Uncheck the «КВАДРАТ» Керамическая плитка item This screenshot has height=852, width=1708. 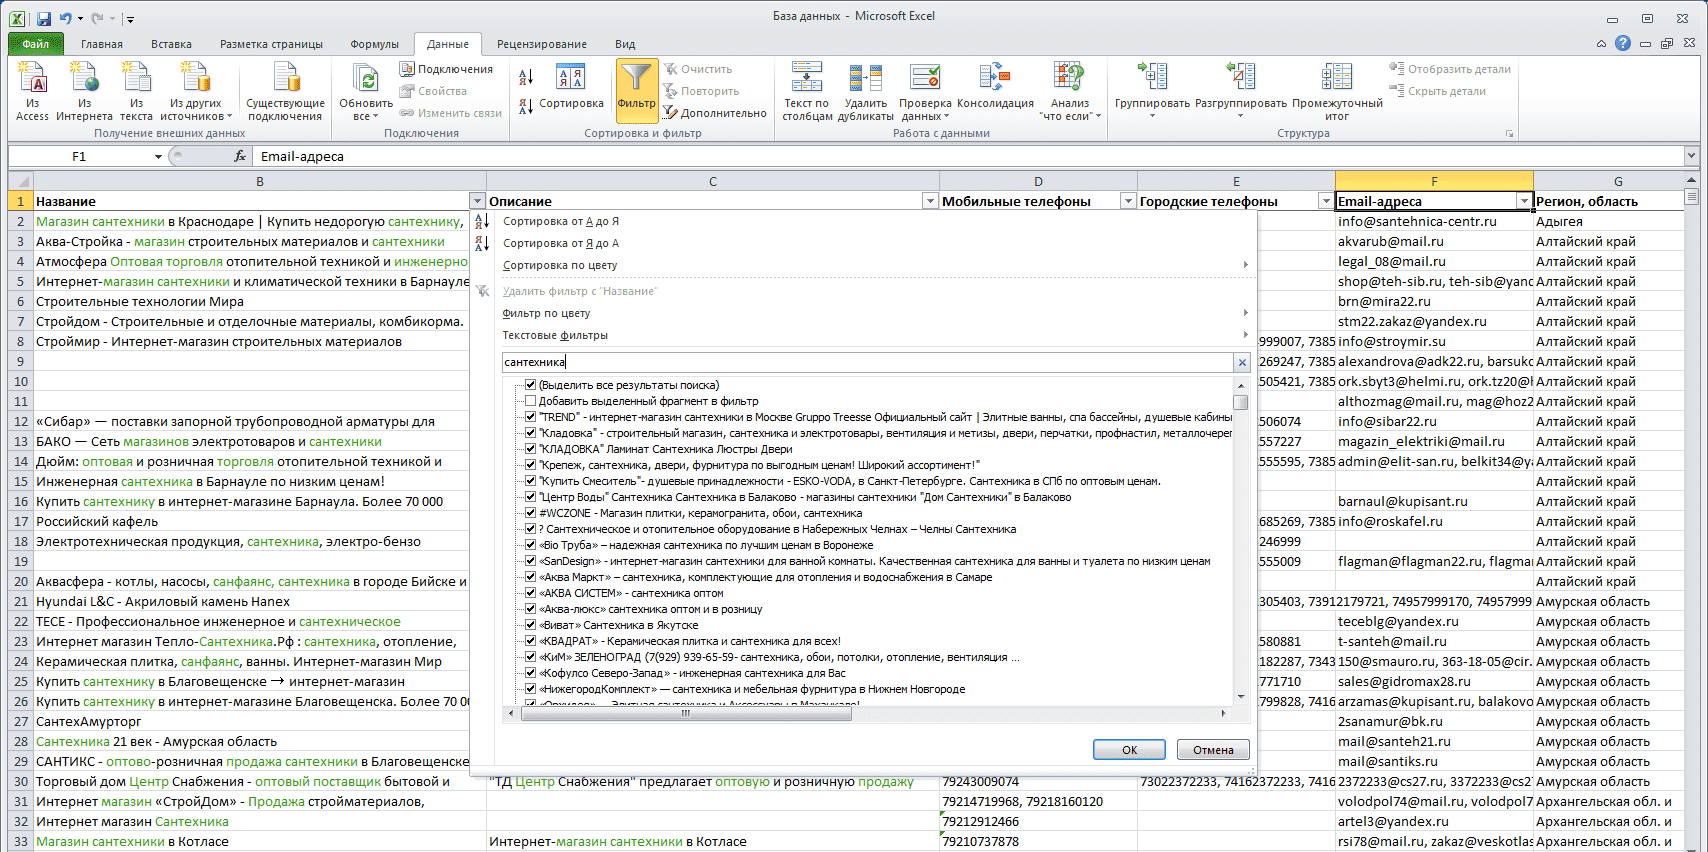[531, 641]
